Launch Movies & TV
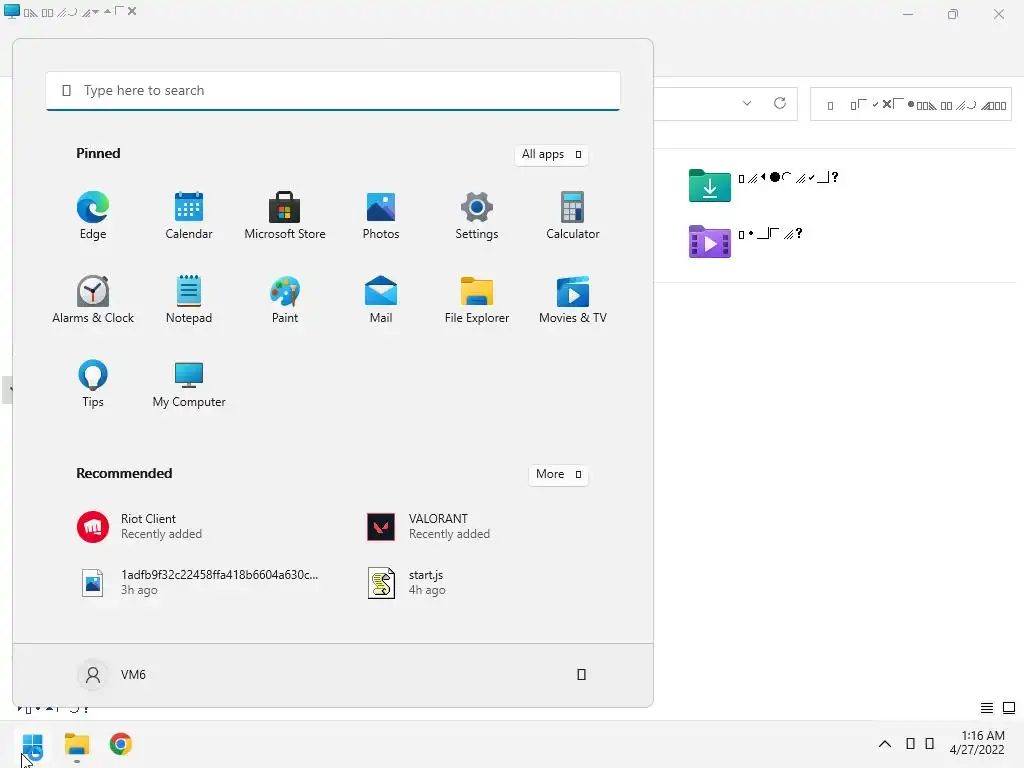The image size is (1024, 768). (573, 300)
